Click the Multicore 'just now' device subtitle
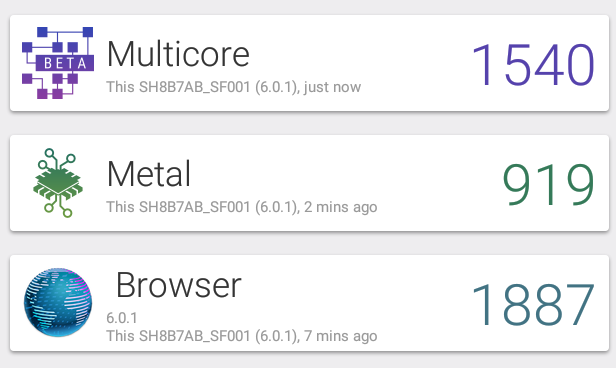The width and height of the screenshot is (616, 368). point(233,87)
